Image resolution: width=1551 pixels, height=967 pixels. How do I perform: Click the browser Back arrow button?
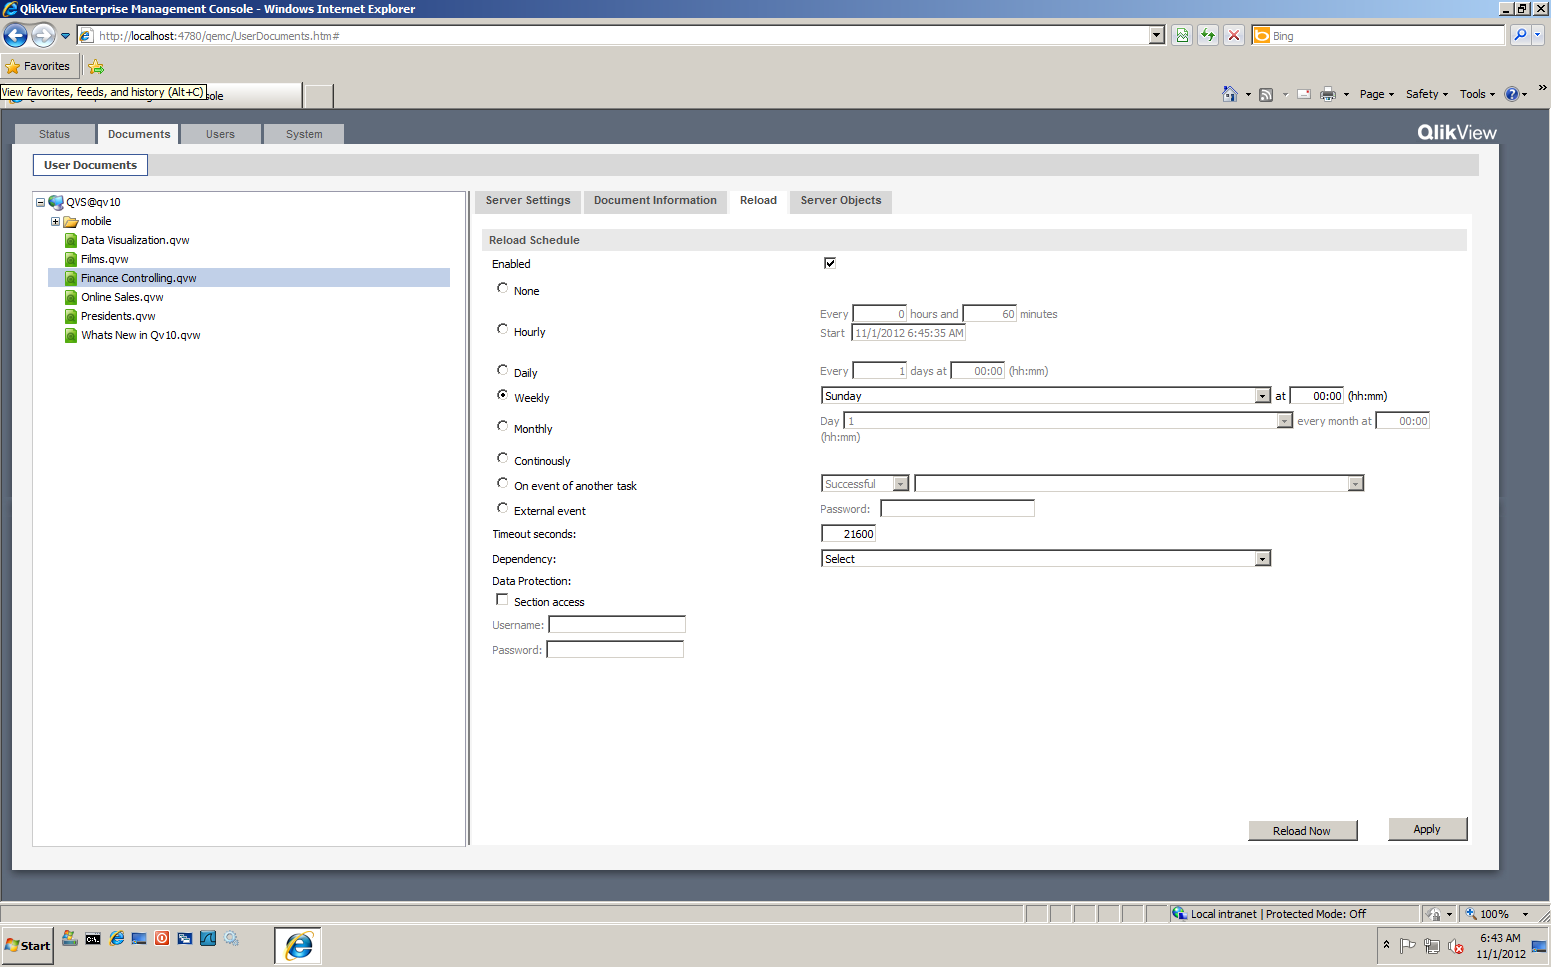15,35
